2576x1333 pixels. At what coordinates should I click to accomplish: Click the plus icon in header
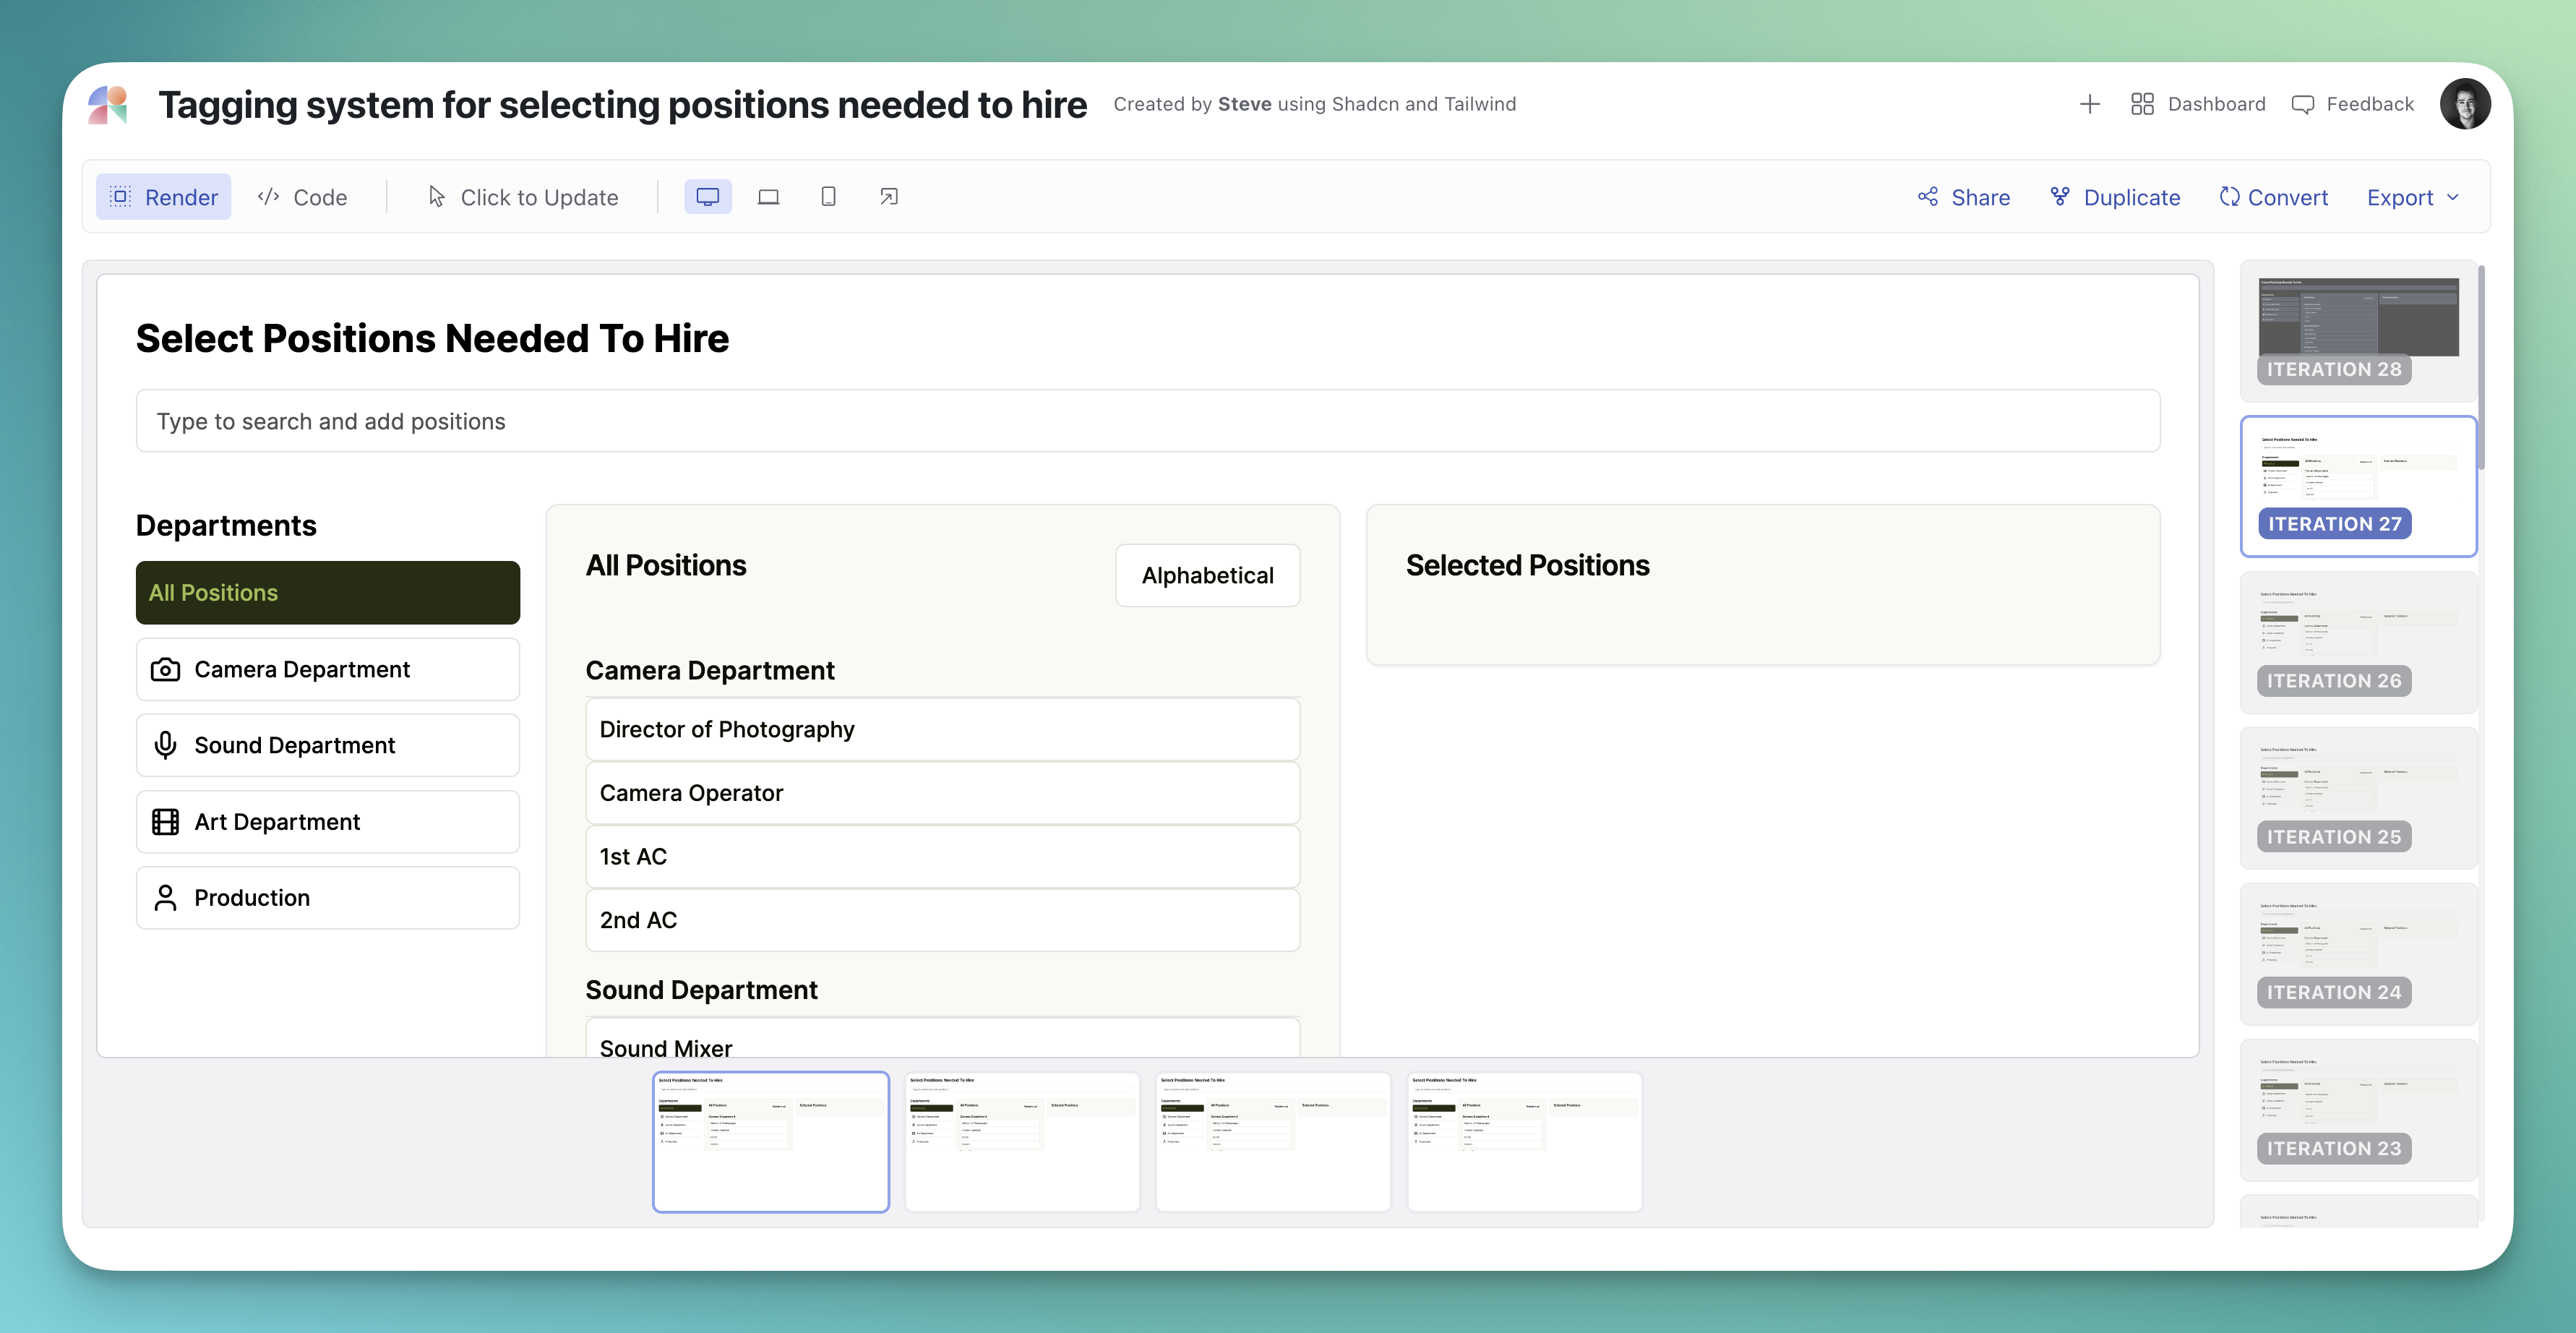(x=2089, y=104)
